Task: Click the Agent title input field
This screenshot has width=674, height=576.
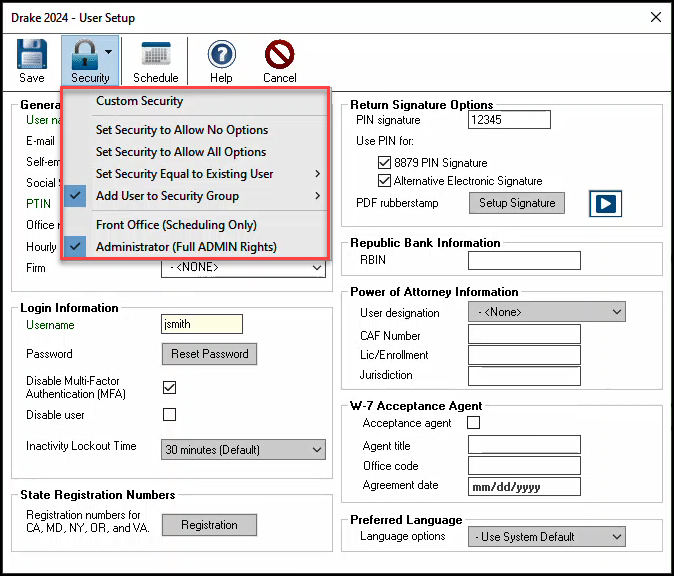Action: pyautogui.click(x=524, y=444)
